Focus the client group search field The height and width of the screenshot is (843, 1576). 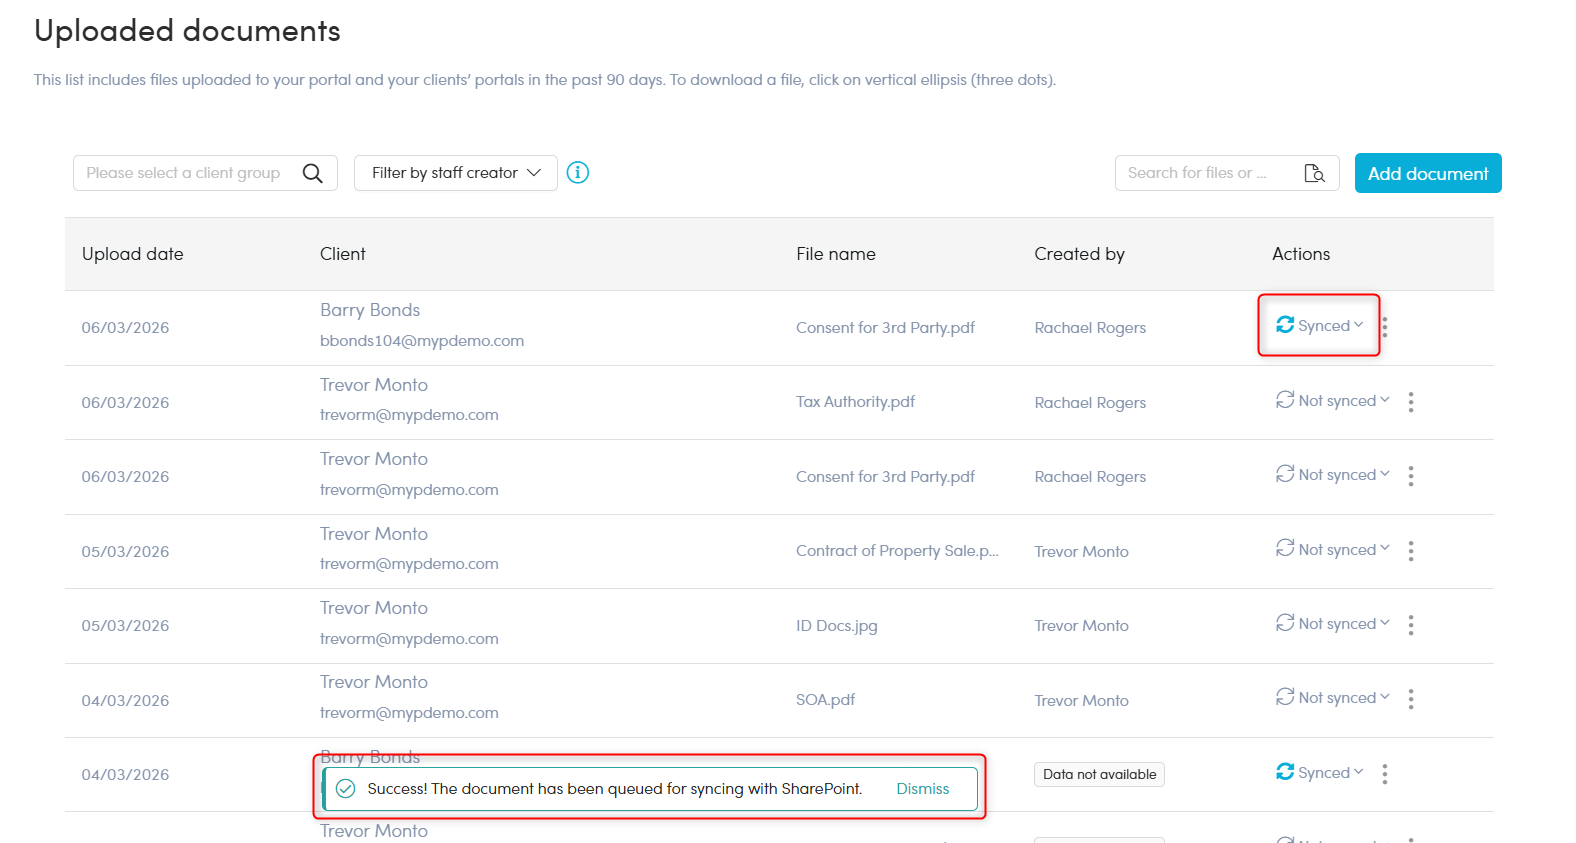[185, 173]
